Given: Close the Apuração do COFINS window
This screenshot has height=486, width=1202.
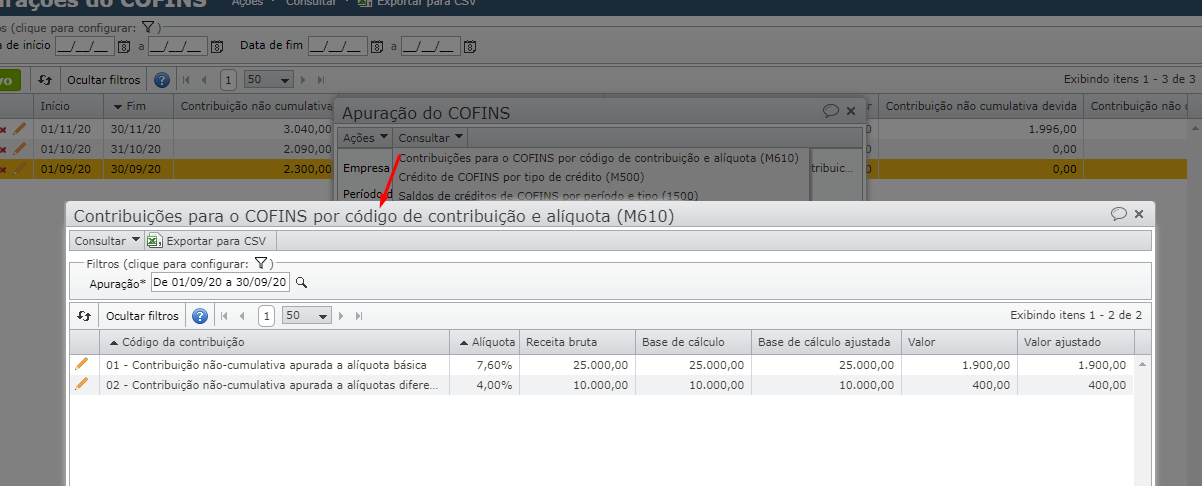Looking at the screenshot, I should pos(851,112).
